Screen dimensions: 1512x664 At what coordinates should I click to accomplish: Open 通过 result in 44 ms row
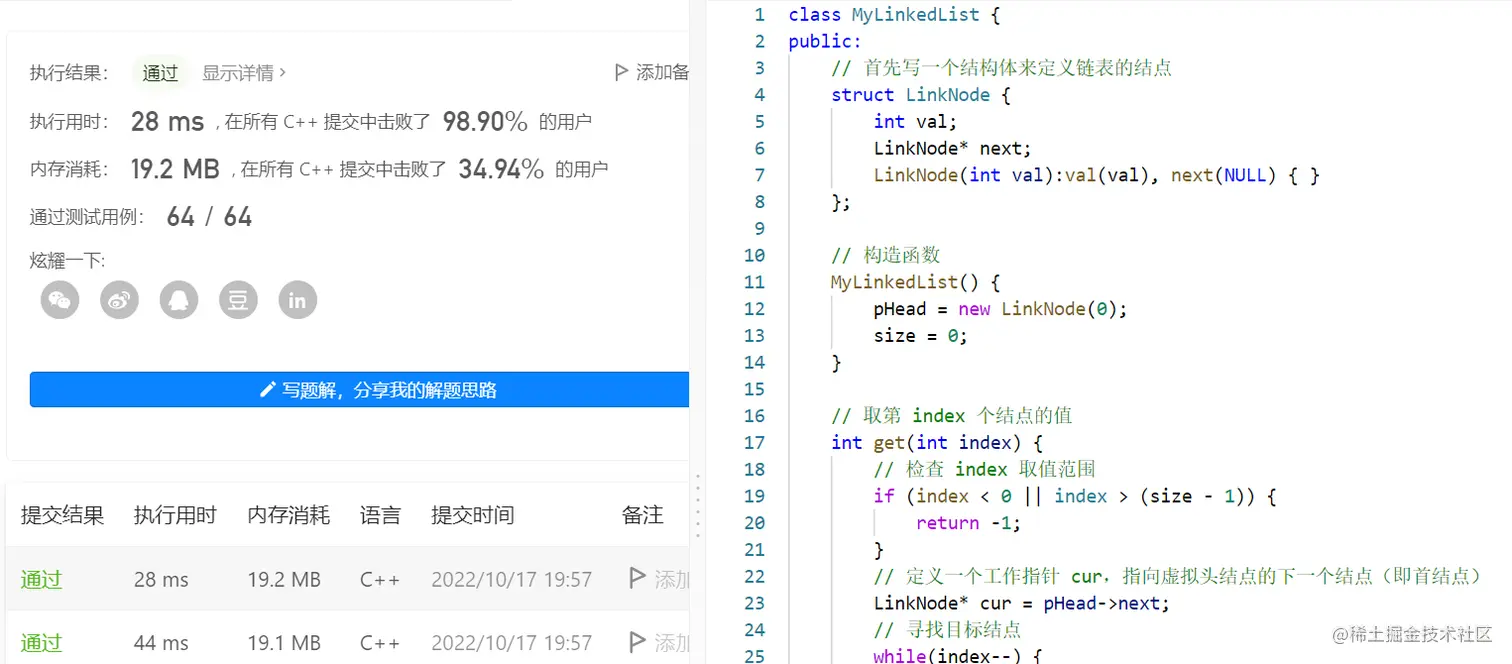(x=42, y=642)
